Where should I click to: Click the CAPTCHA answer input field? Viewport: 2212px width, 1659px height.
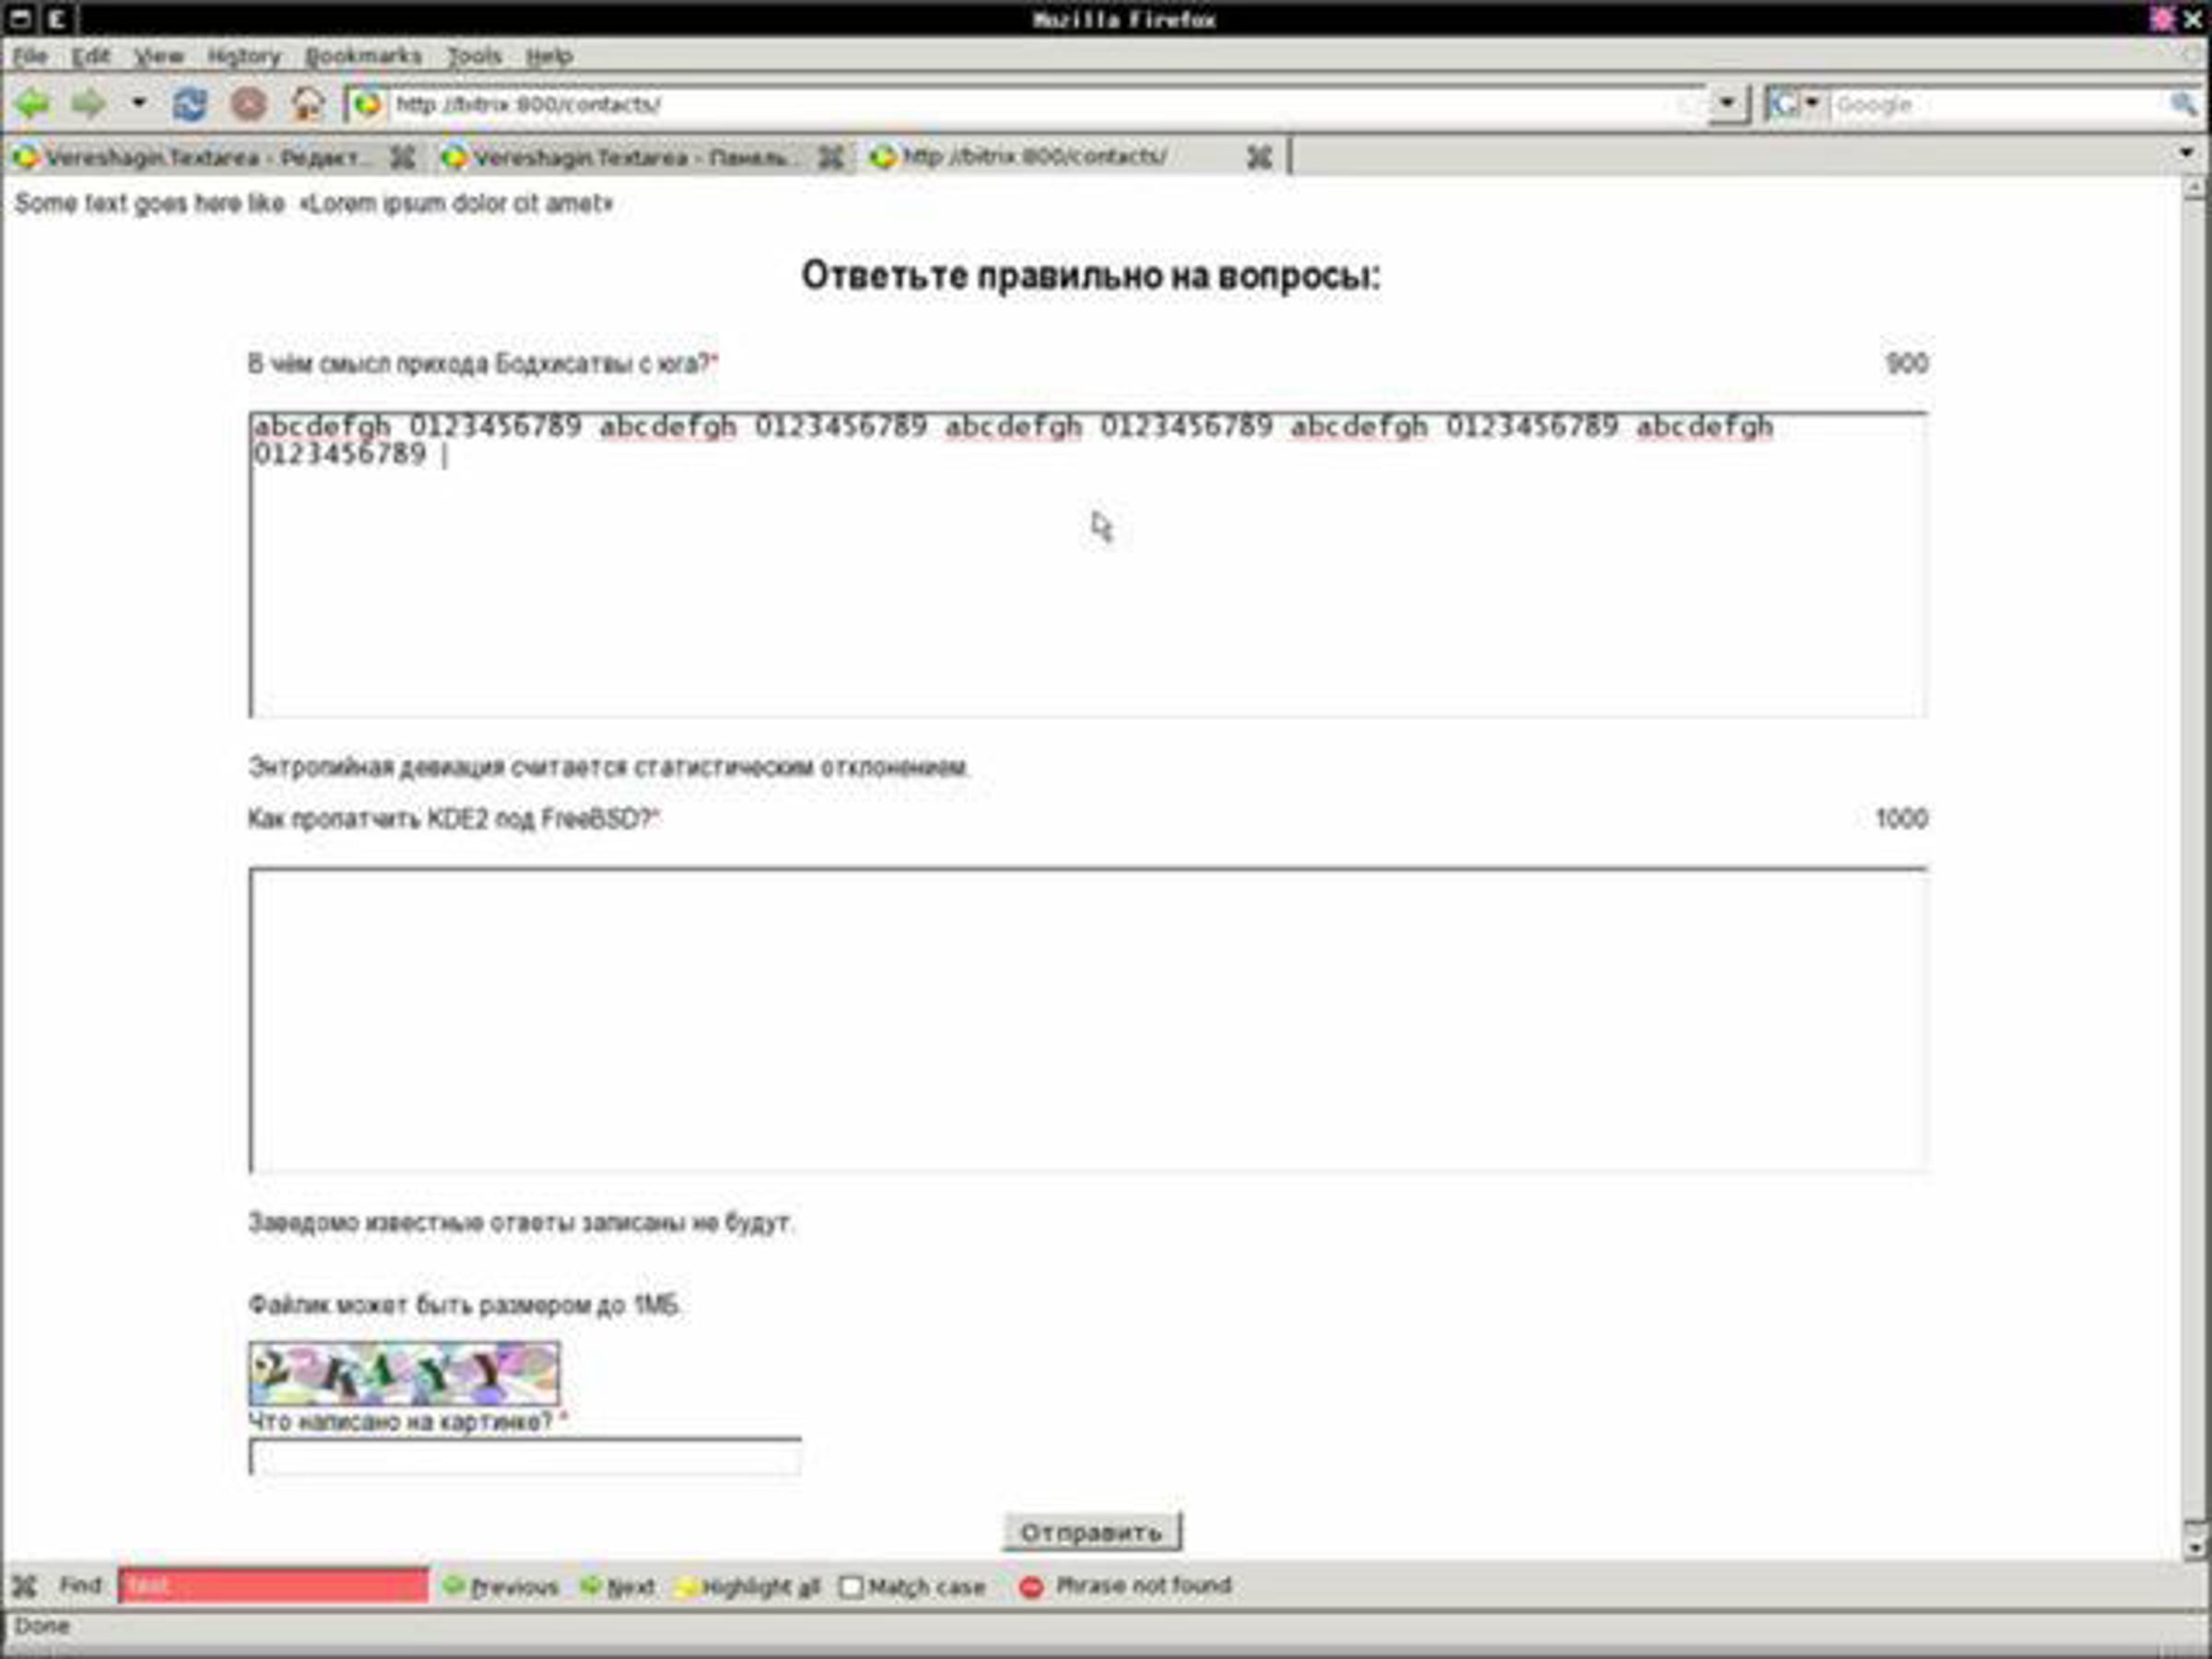click(x=525, y=1457)
